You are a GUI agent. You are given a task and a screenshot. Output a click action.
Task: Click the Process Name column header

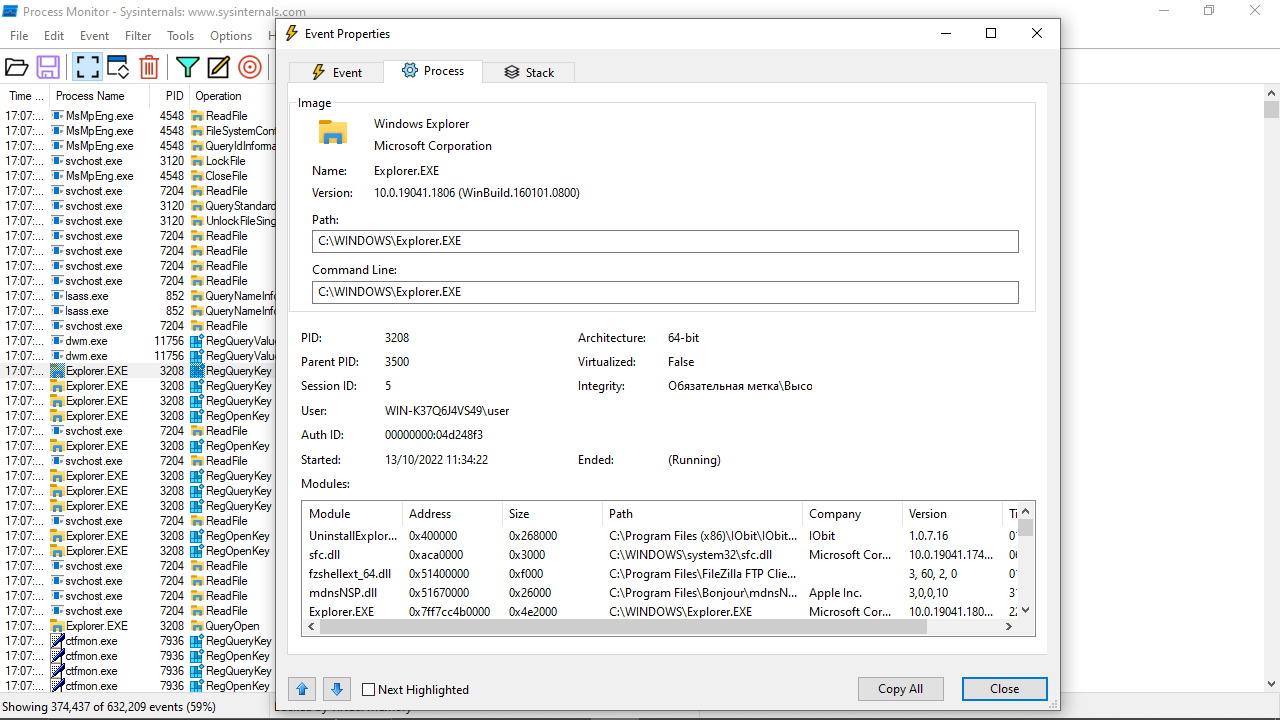click(100, 96)
